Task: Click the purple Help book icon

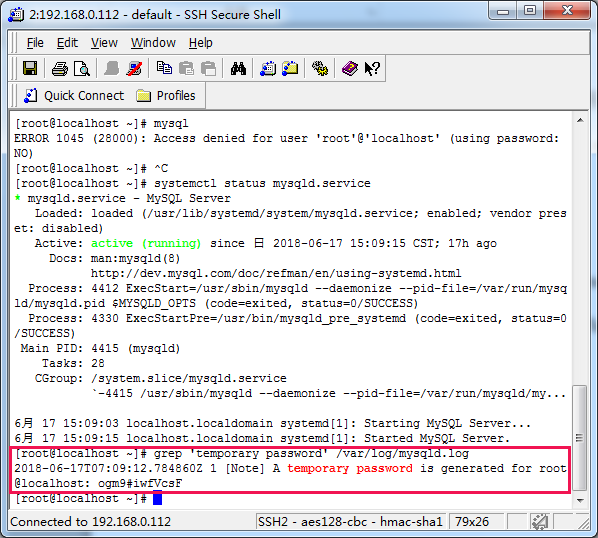Action: 349,69
